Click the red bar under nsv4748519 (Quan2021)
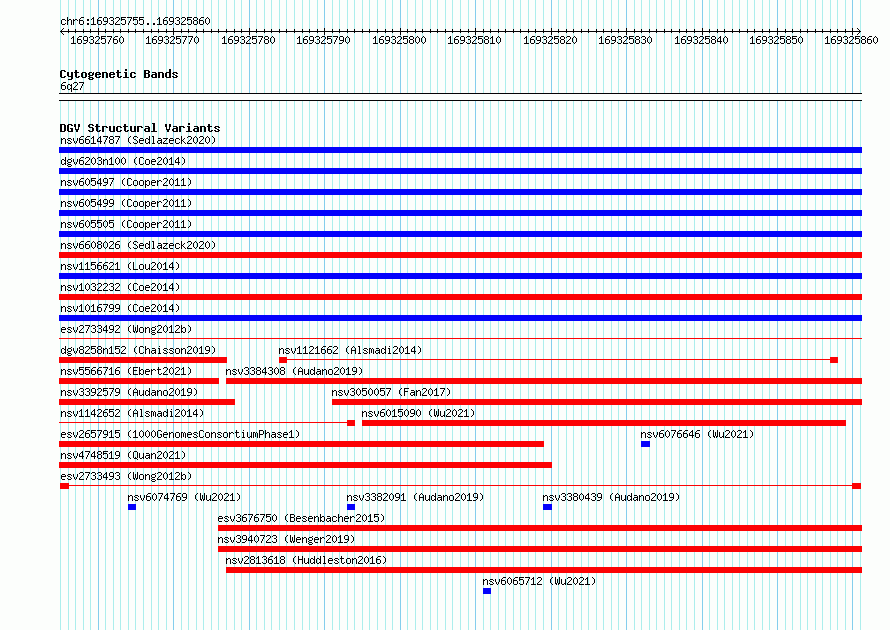 tap(305, 465)
